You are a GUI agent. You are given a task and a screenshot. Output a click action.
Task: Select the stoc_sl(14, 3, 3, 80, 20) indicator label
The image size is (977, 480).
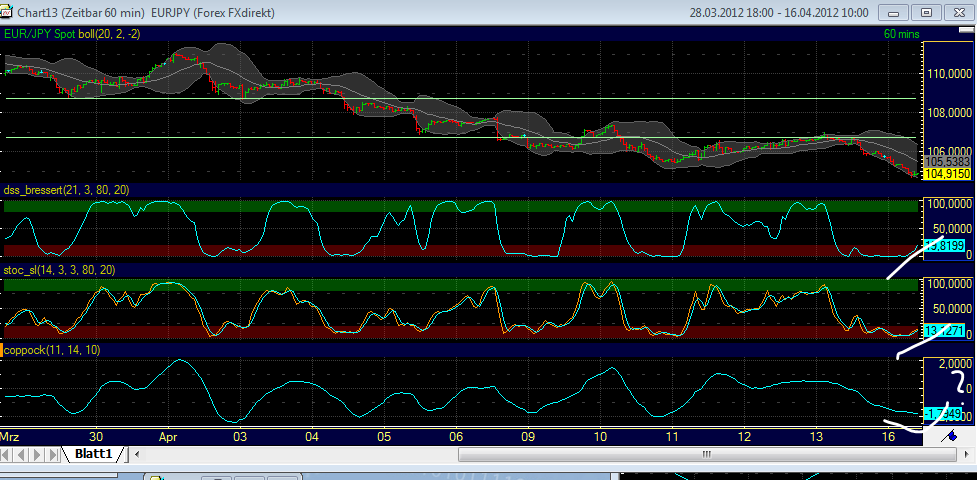[60, 270]
